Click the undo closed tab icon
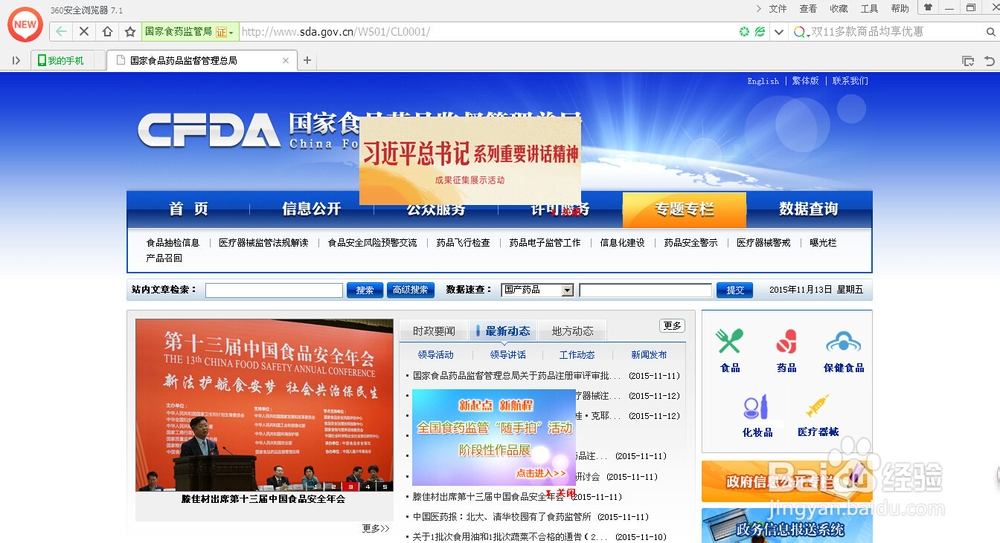Screen dimensions: 1000x543 pyautogui.click(x=989, y=61)
